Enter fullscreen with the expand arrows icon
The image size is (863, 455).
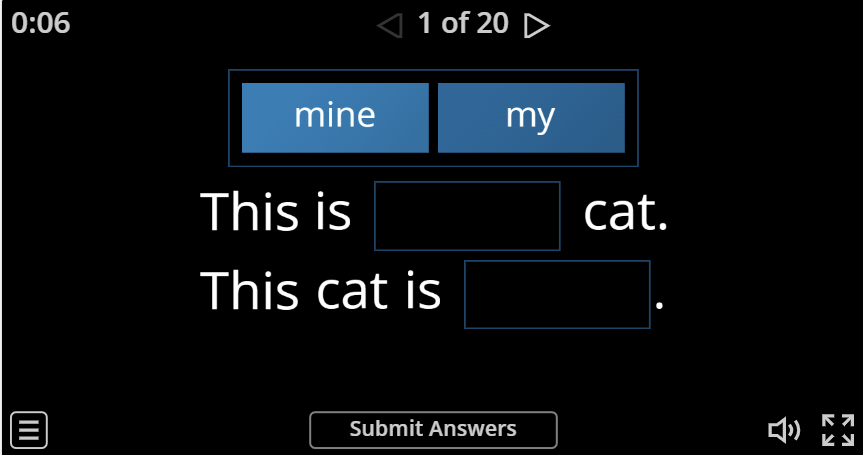coord(838,430)
